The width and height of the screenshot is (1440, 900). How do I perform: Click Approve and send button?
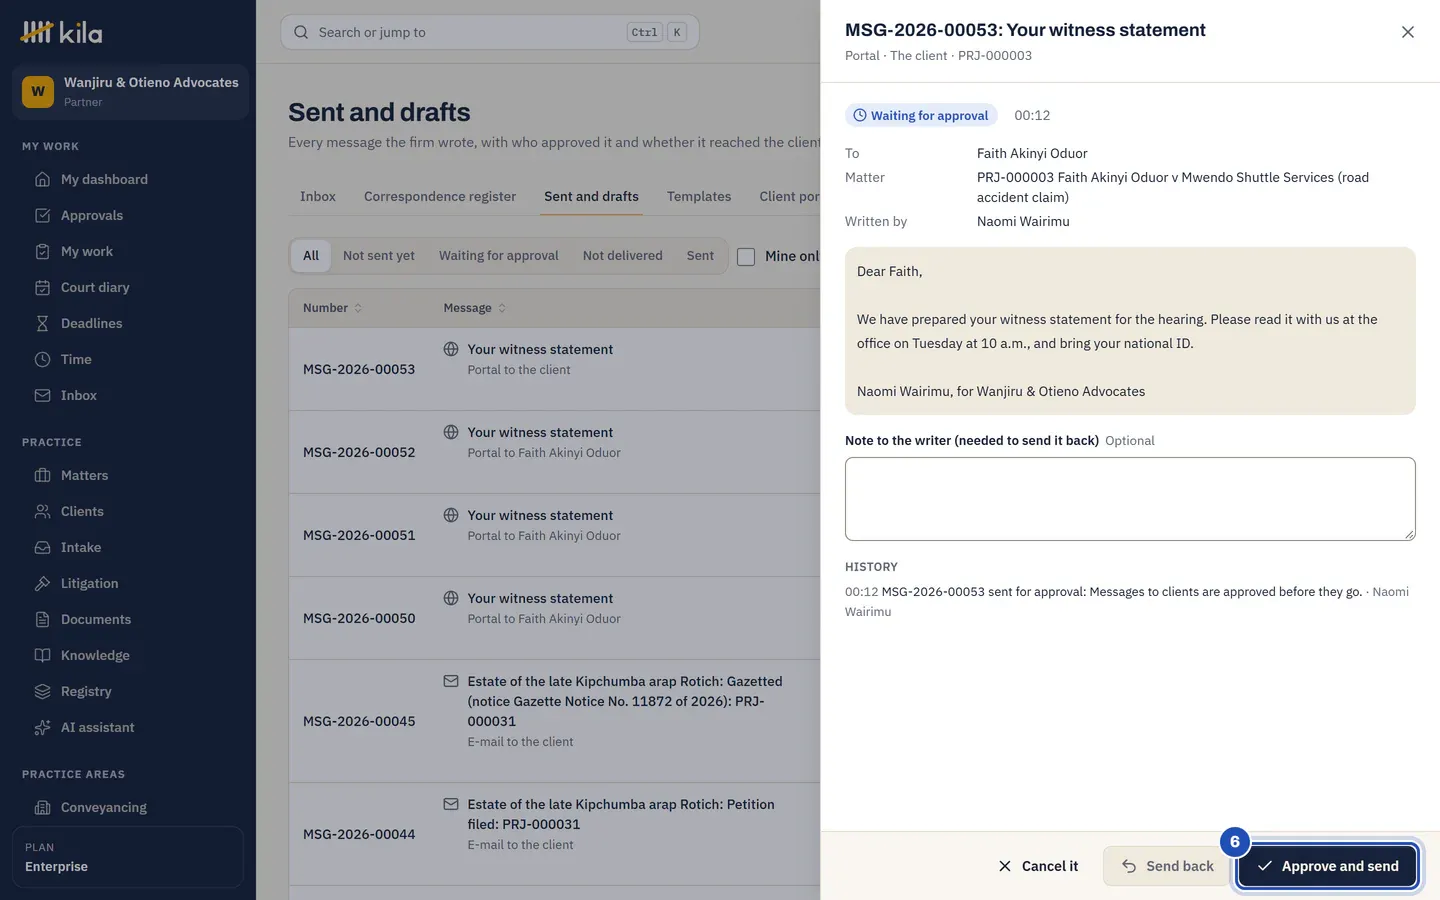[x=1327, y=866]
